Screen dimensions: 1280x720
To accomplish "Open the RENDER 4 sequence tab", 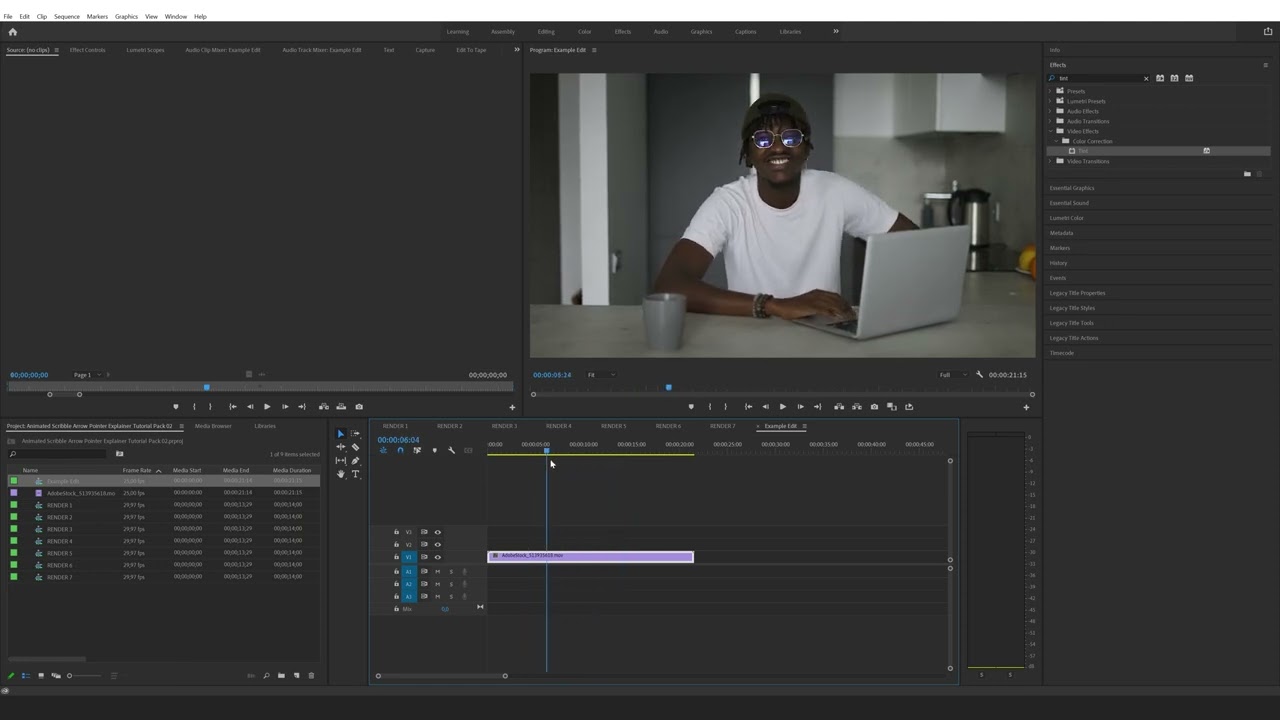I will click(558, 426).
